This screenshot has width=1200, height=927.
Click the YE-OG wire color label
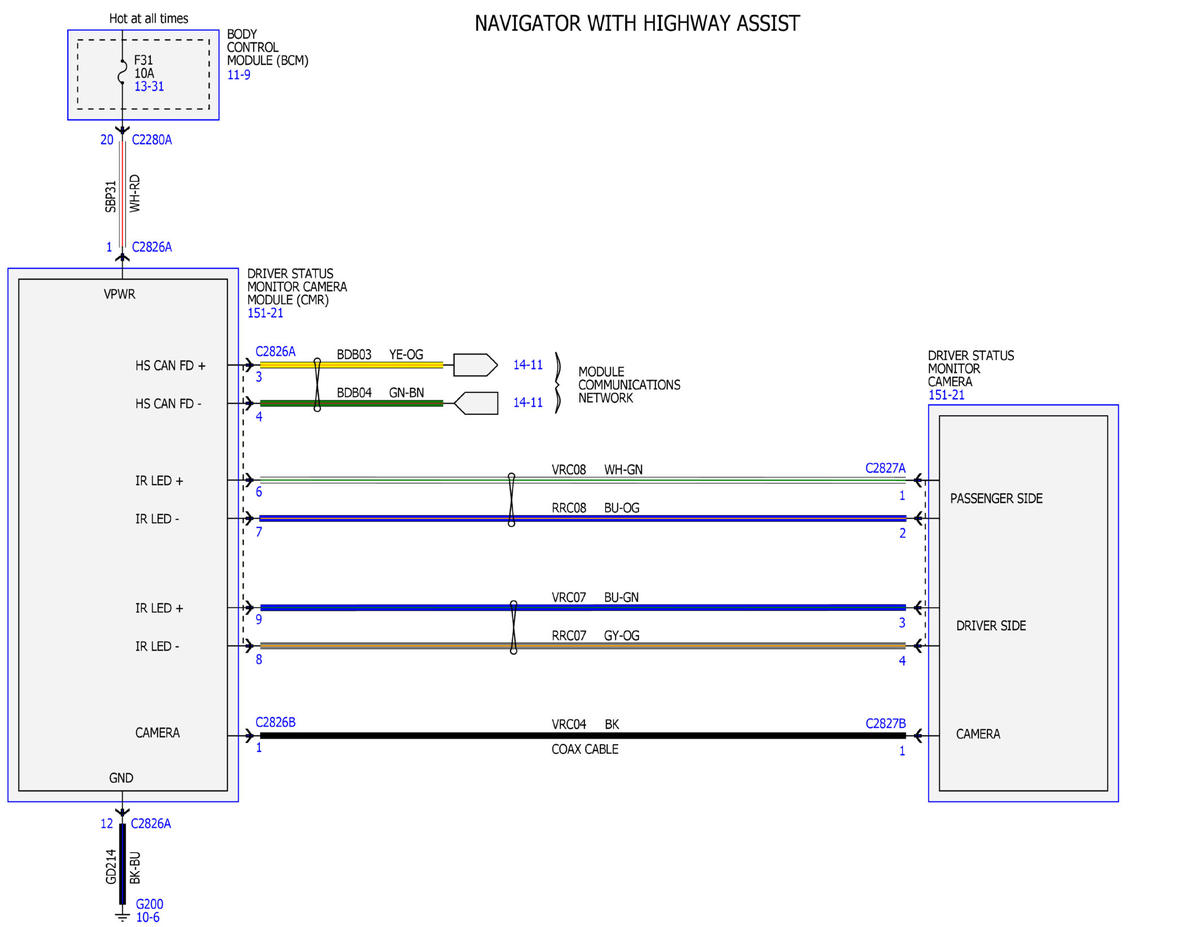click(x=406, y=354)
